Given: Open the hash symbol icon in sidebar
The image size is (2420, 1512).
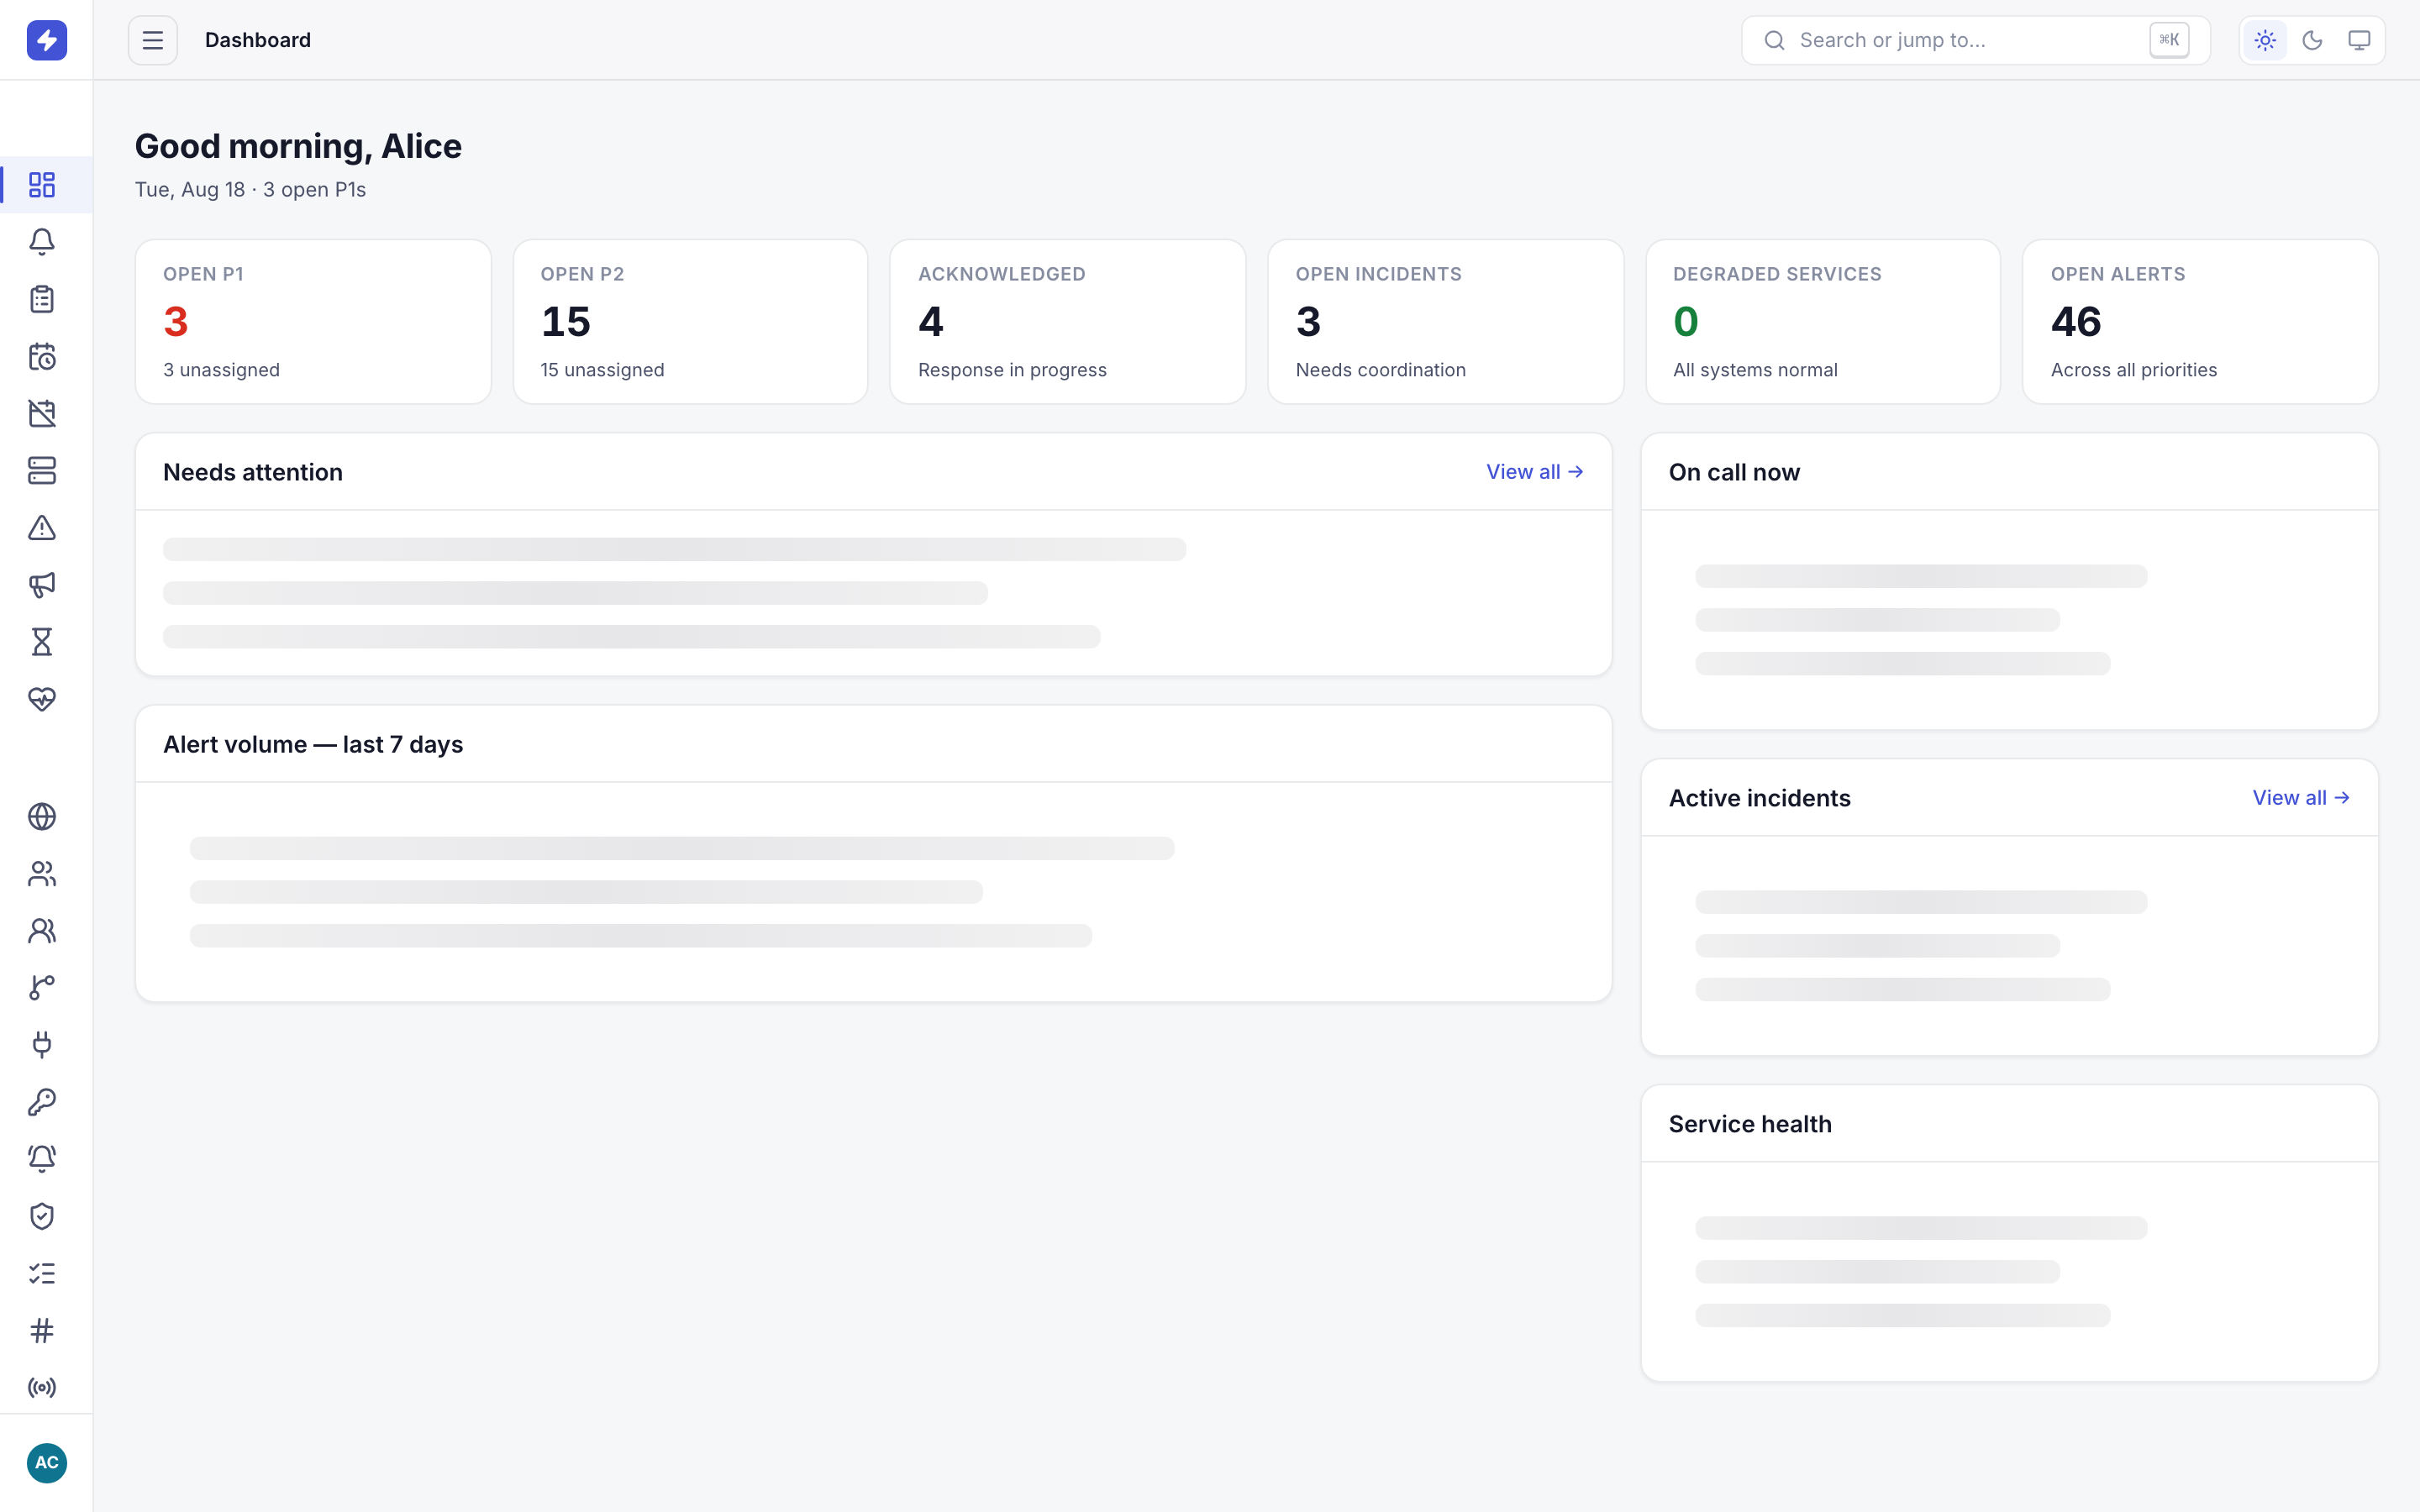Looking at the screenshot, I should [x=42, y=1330].
